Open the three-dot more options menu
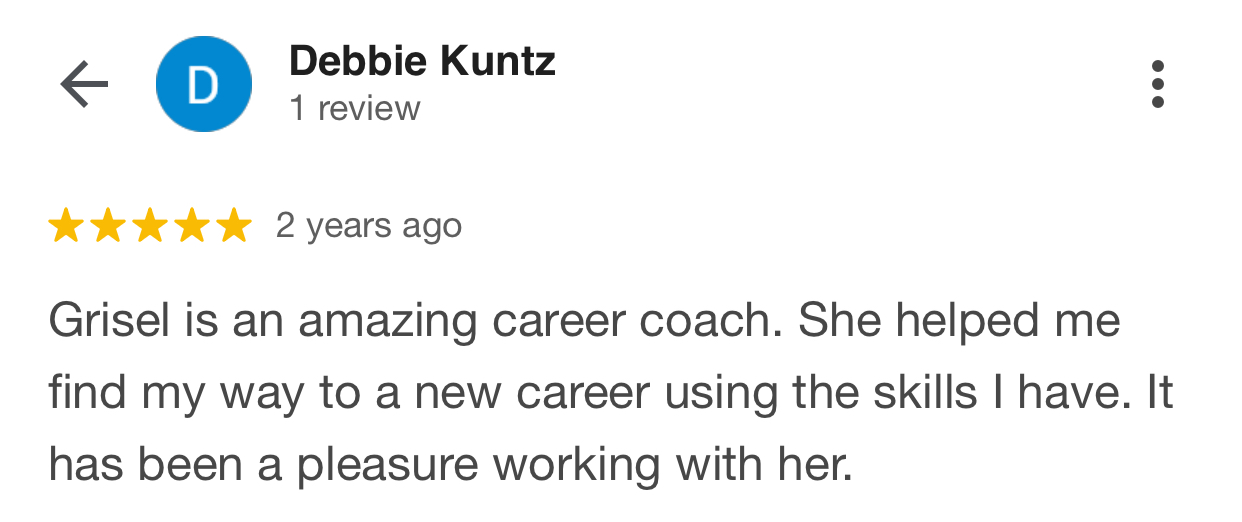Image resolution: width=1242 pixels, height=522 pixels. click(x=1158, y=84)
